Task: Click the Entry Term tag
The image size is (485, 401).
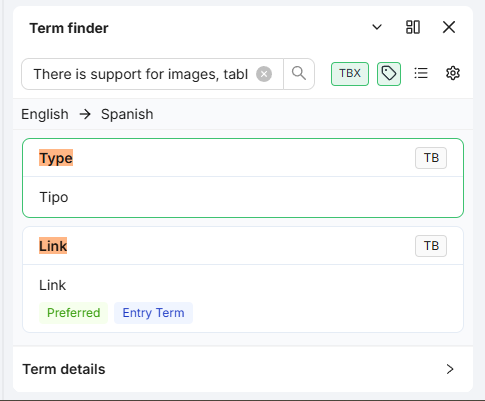Action: click(153, 313)
